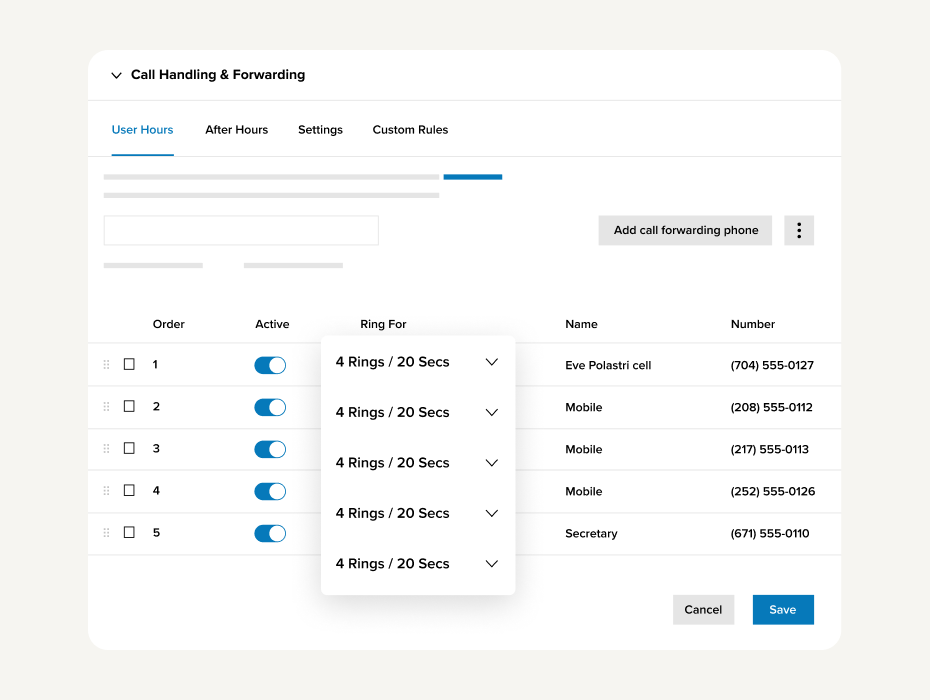Click the empty text input field

point(241,230)
